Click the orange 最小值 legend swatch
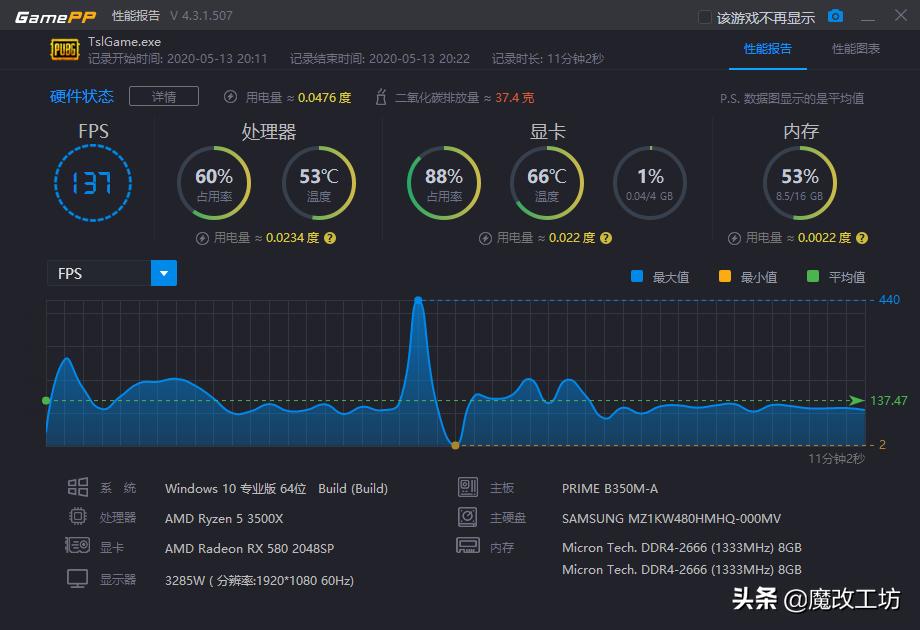This screenshot has width=920, height=630. click(x=725, y=276)
